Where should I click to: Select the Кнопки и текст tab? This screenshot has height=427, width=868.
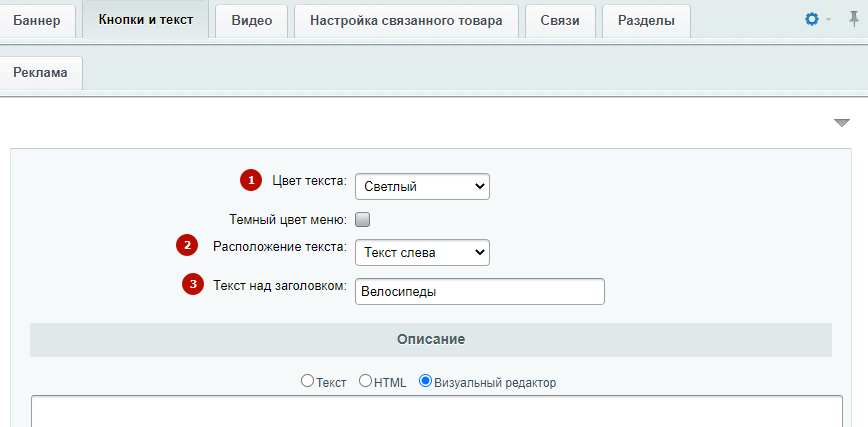coord(146,20)
